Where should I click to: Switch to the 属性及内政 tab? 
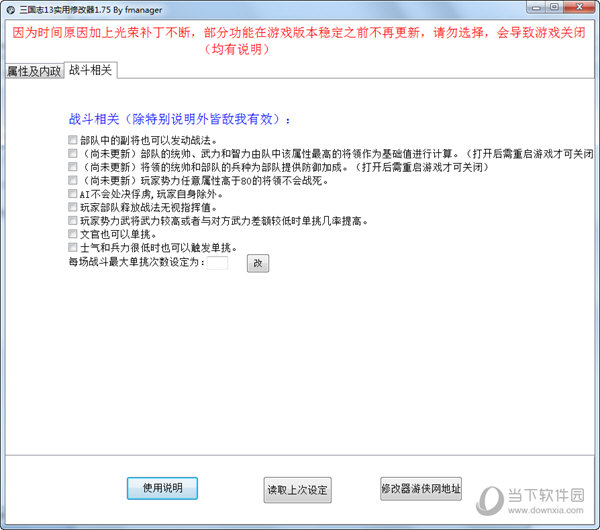click(x=34, y=71)
